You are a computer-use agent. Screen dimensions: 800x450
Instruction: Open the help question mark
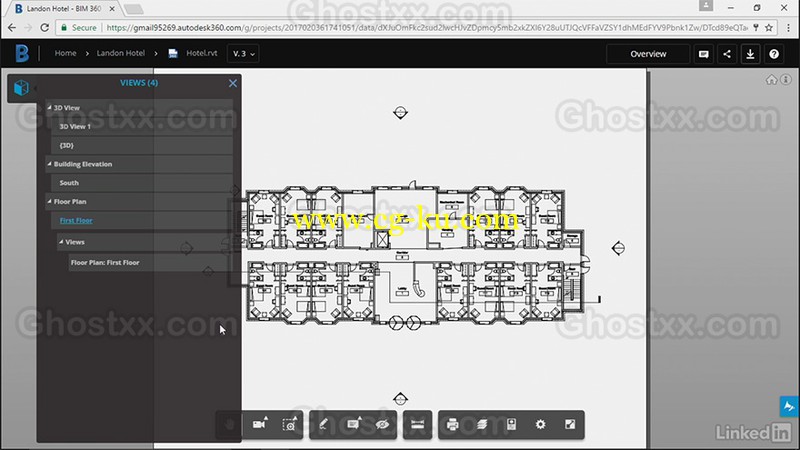pos(774,54)
